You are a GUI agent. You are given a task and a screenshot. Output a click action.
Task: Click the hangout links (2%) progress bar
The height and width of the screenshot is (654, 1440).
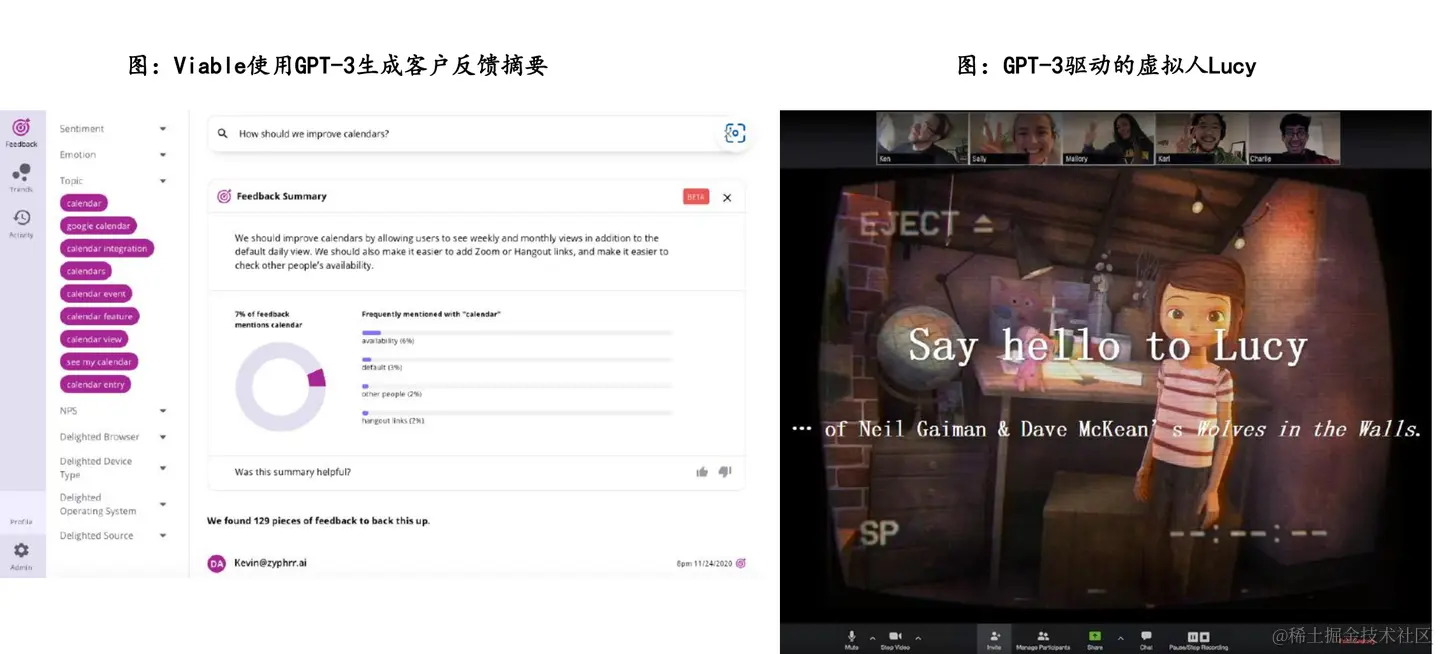517,412
